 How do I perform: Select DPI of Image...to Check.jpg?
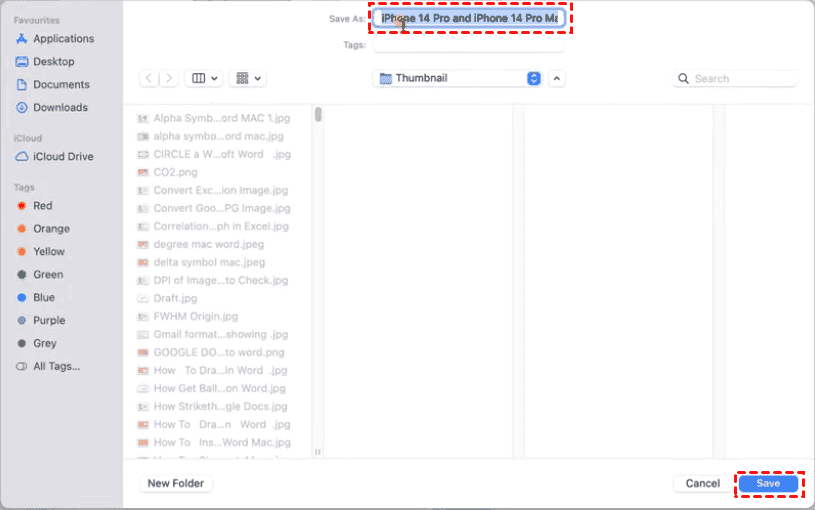pyautogui.click(x=213, y=280)
